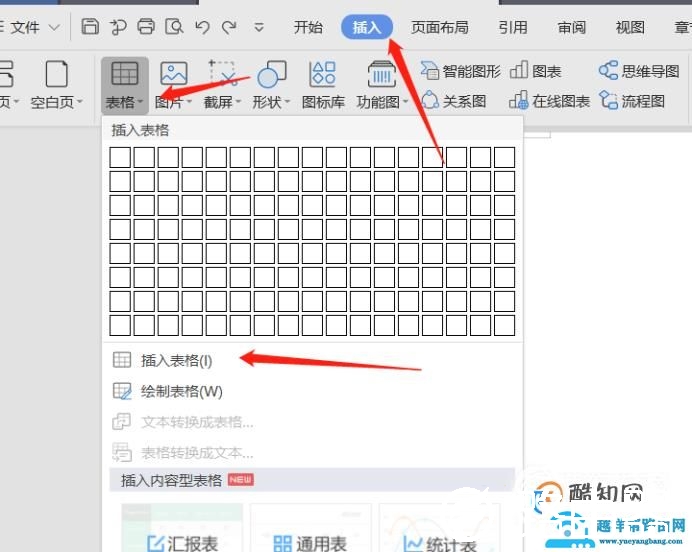Select the 通用表 table template thumbnail
This screenshot has width=692, height=552.
point(311,528)
